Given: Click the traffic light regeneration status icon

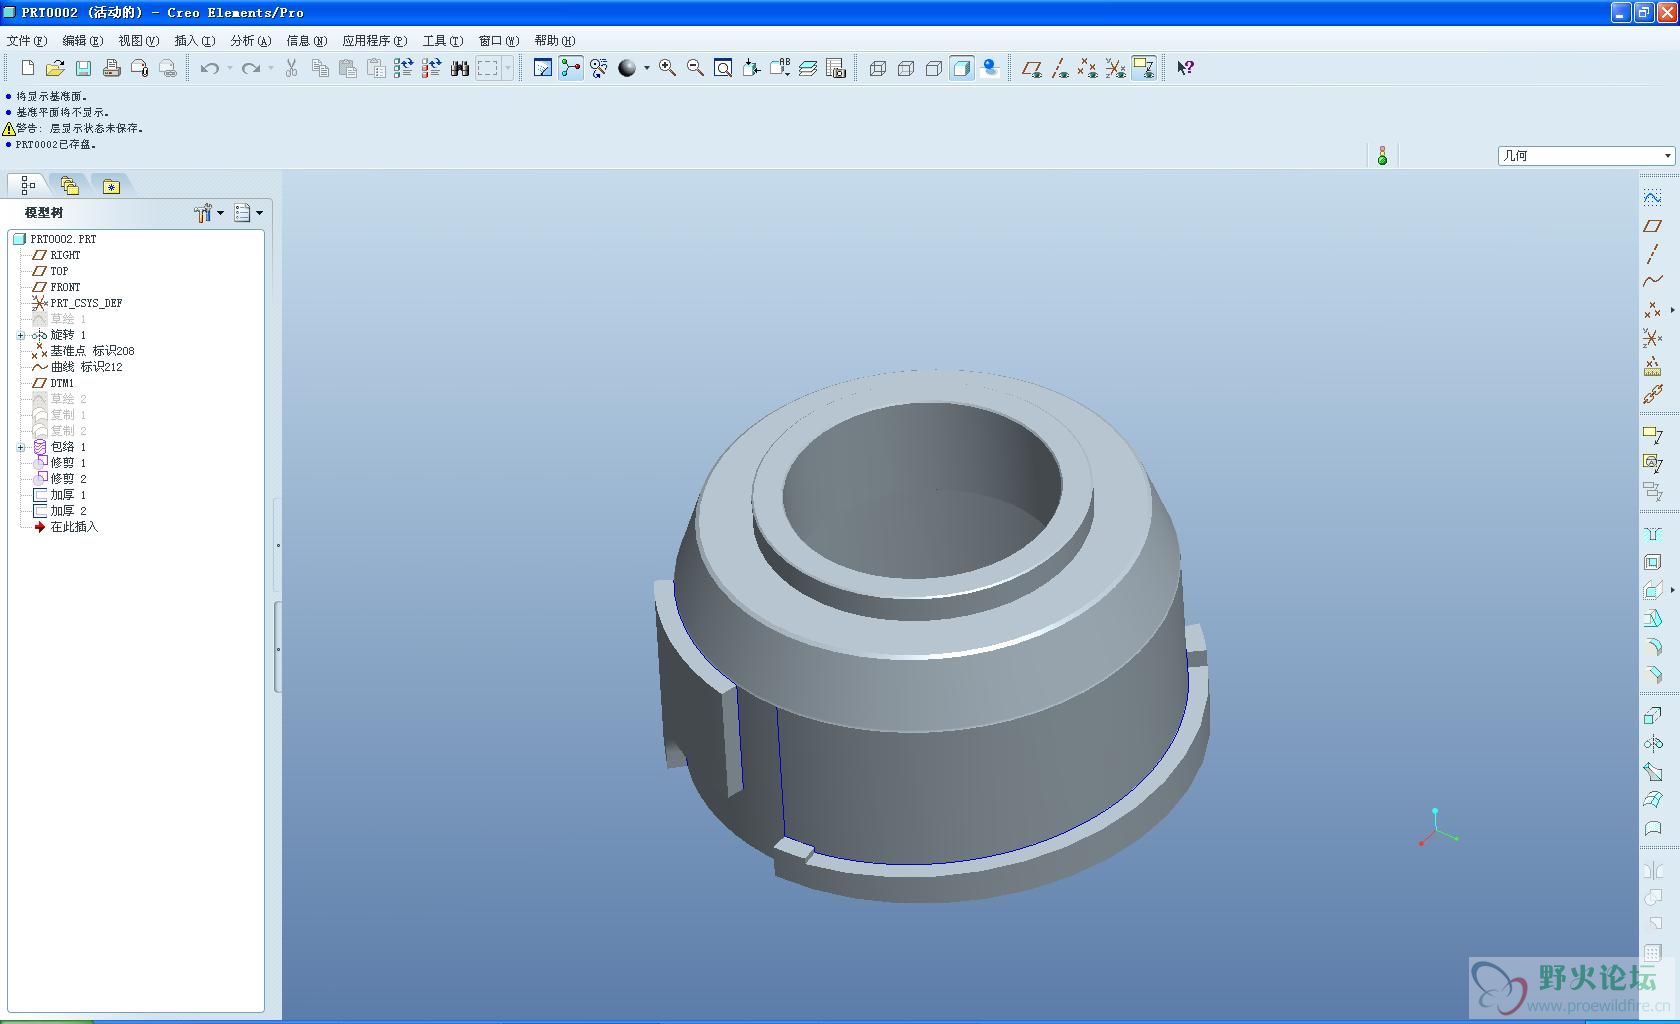Looking at the screenshot, I should [1382, 156].
